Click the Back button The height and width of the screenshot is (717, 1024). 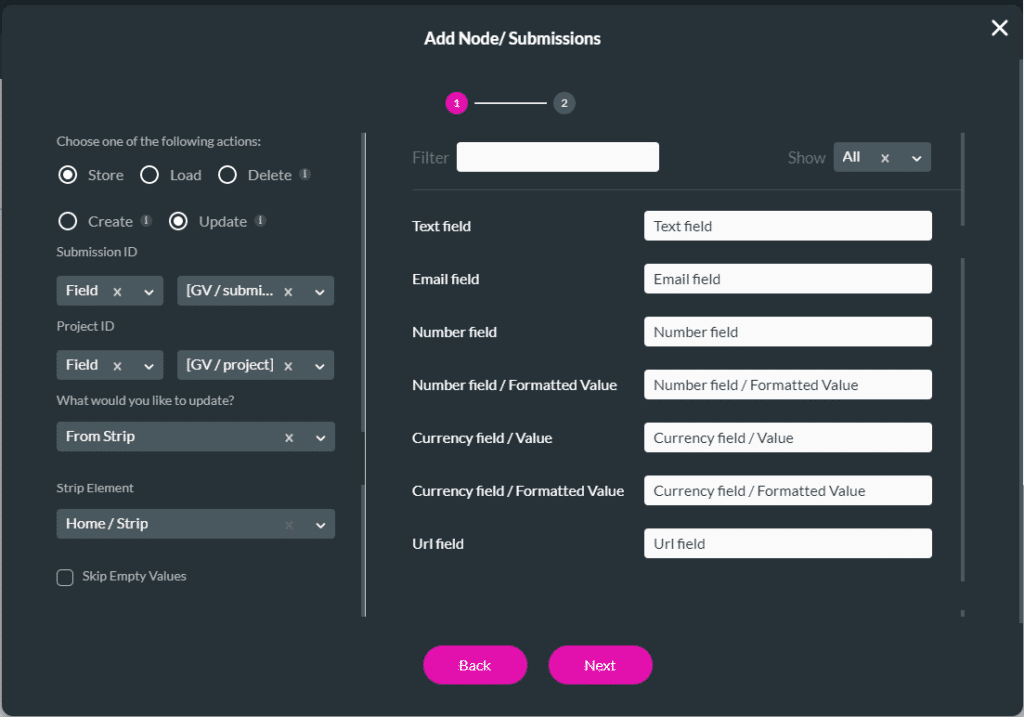click(x=475, y=665)
